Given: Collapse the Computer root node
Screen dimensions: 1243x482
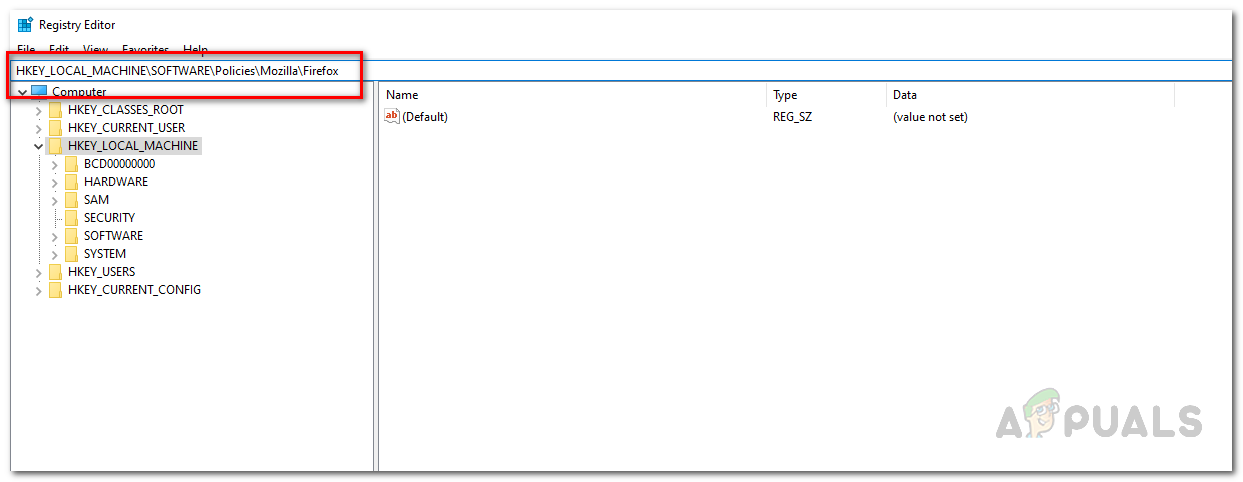Looking at the screenshot, I should [22, 92].
